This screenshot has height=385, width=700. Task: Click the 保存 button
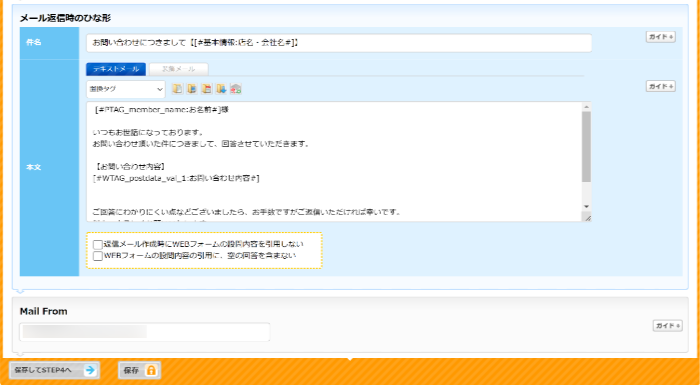click(x=139, y=370)
